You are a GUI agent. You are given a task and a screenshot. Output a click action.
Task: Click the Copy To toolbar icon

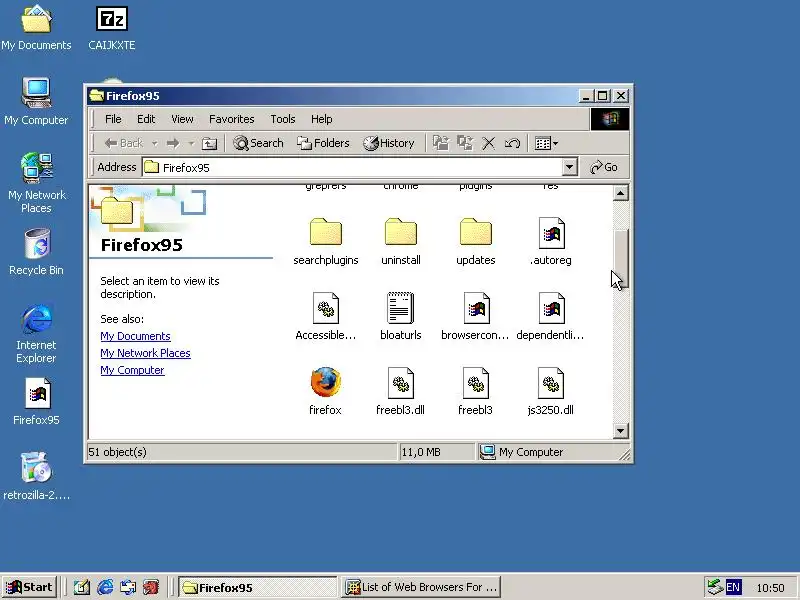coord(465,143)
